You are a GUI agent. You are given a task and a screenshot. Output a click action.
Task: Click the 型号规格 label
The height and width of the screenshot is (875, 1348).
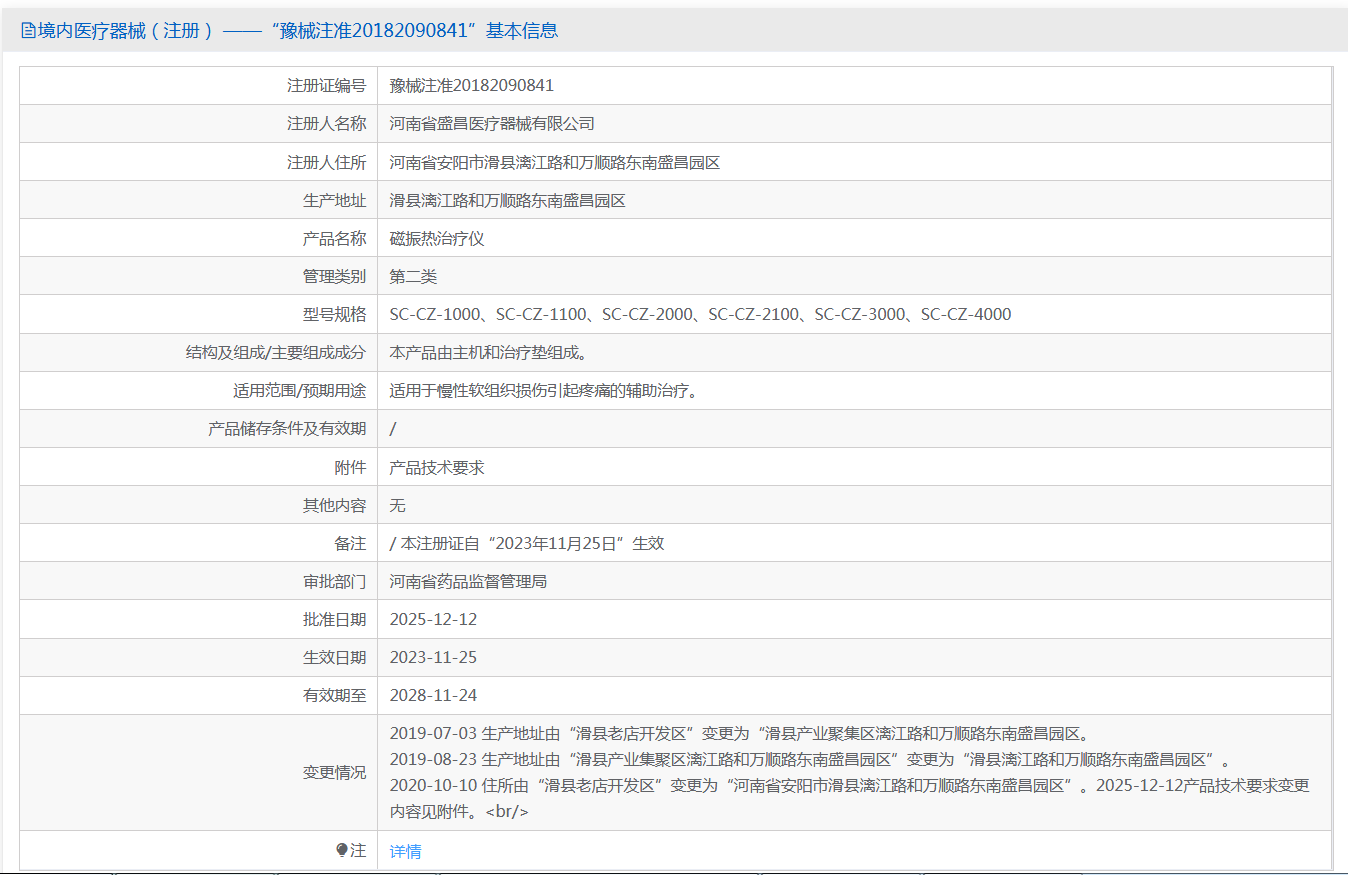click(334, 314)
